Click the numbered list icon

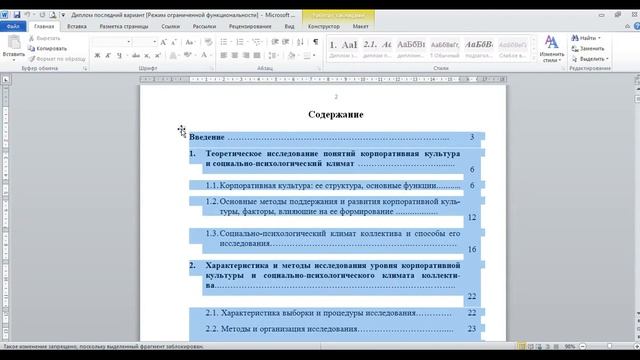coord(240,42)
